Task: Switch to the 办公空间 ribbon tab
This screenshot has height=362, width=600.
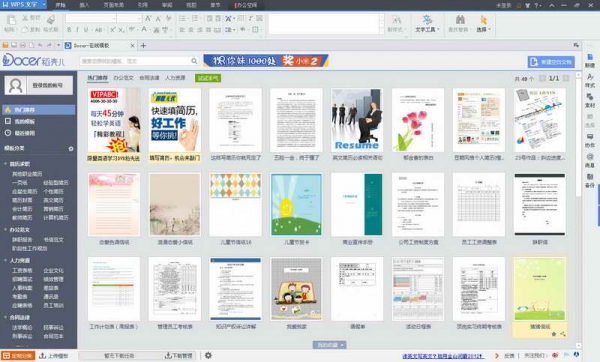Action: point(246,5)
